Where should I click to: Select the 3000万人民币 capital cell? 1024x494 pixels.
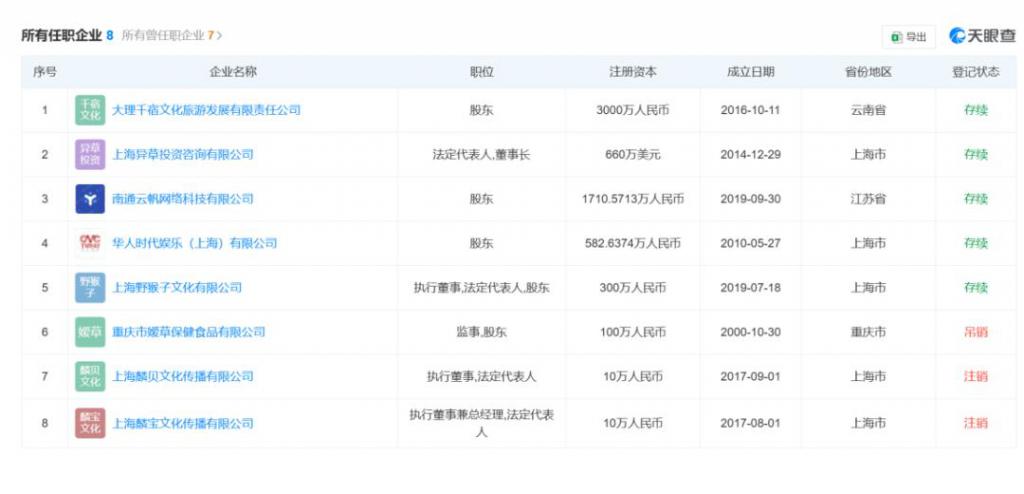(633, 110)
